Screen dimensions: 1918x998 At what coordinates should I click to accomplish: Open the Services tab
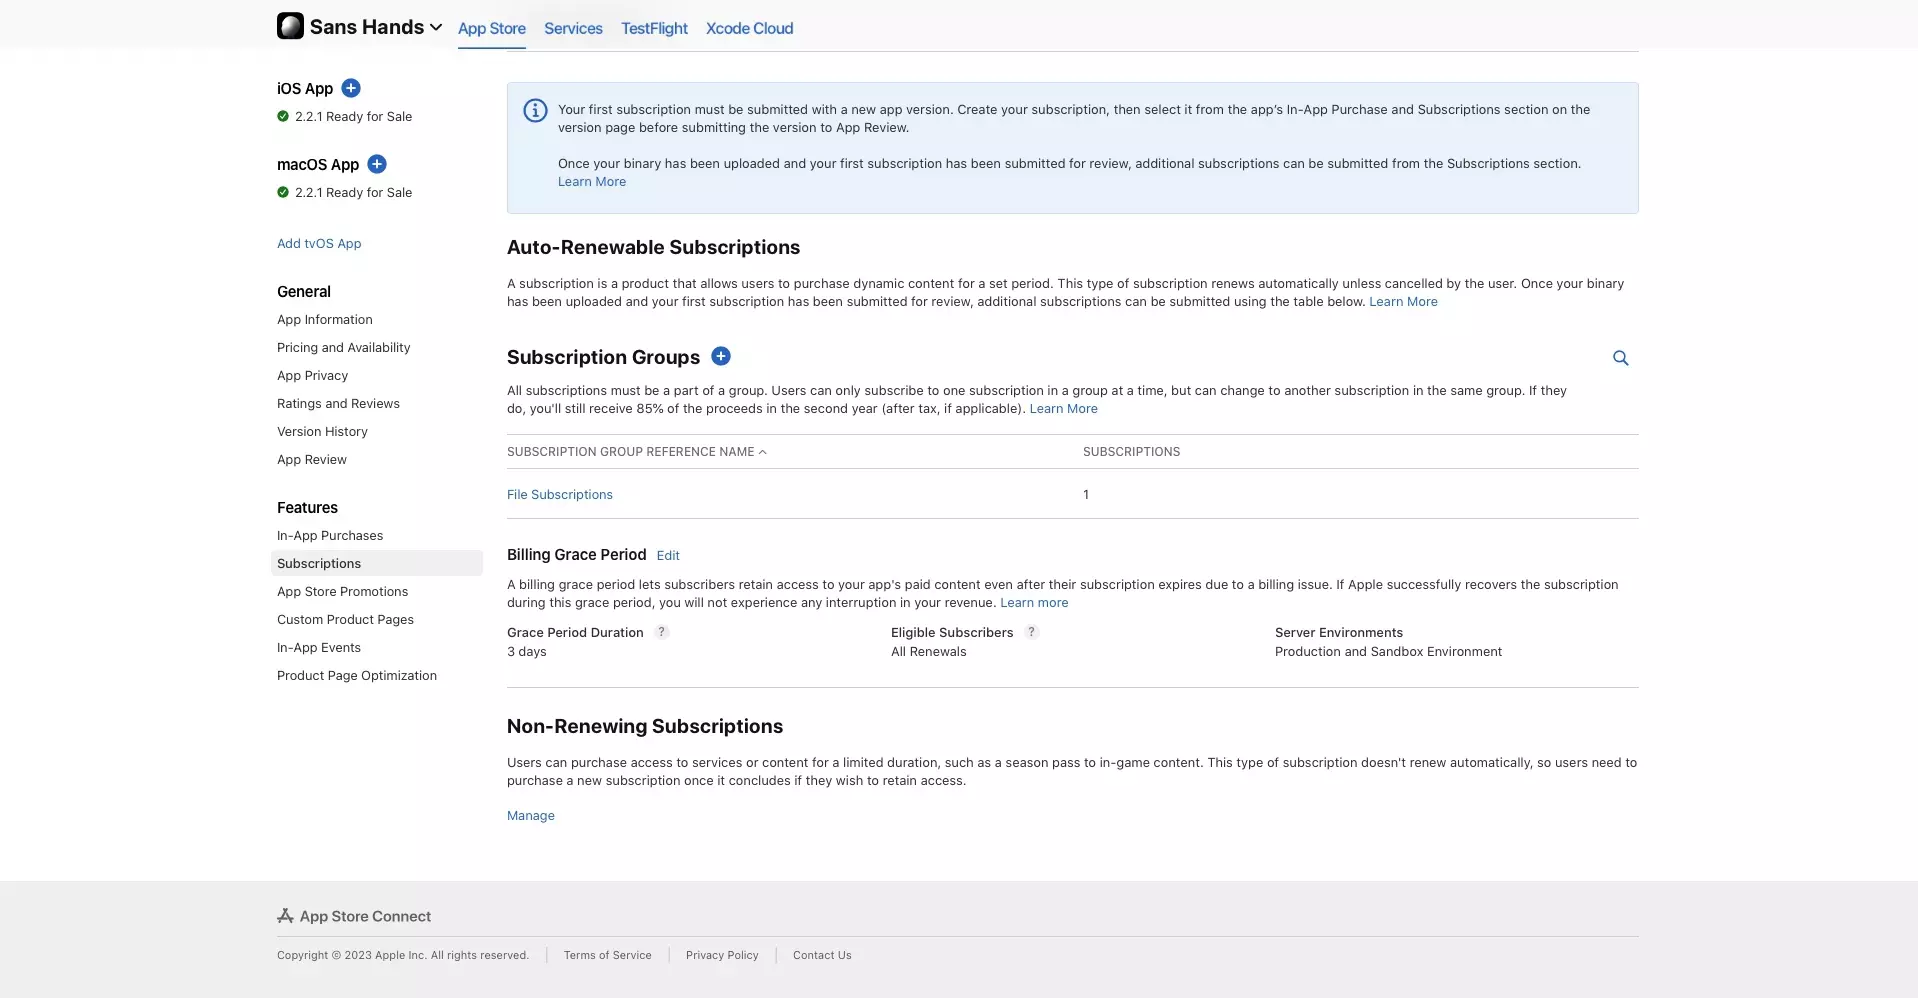pos(573,28)
